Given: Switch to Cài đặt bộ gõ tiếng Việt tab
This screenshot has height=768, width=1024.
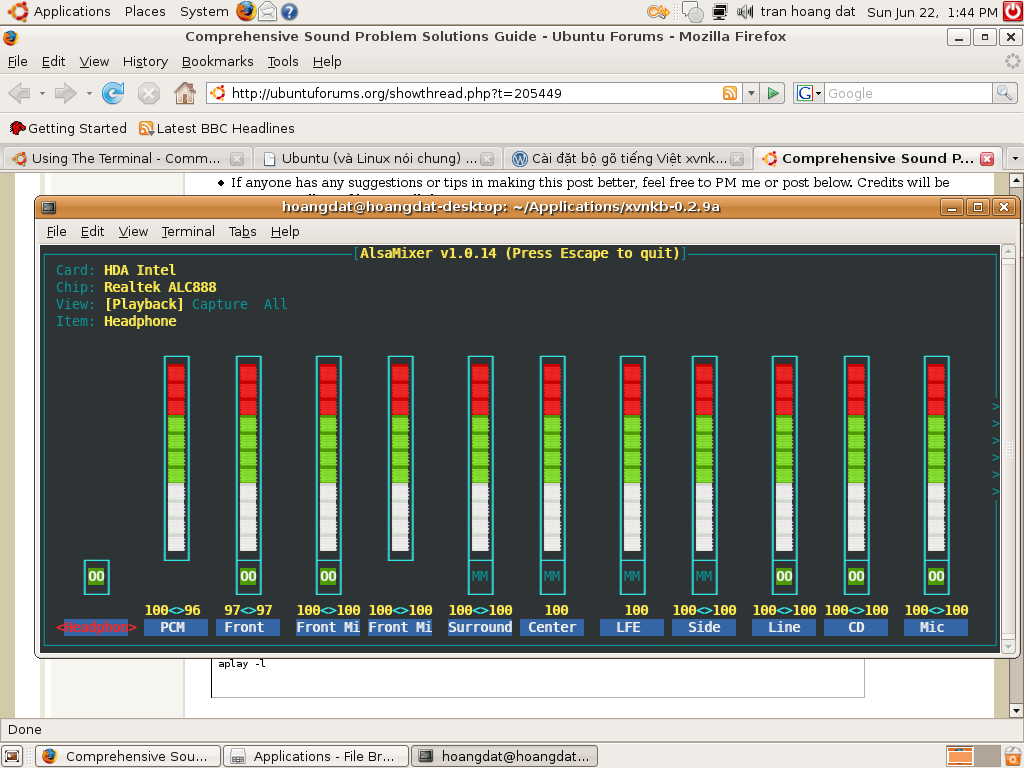Looking at the screenshot, I should coord(628,159).
